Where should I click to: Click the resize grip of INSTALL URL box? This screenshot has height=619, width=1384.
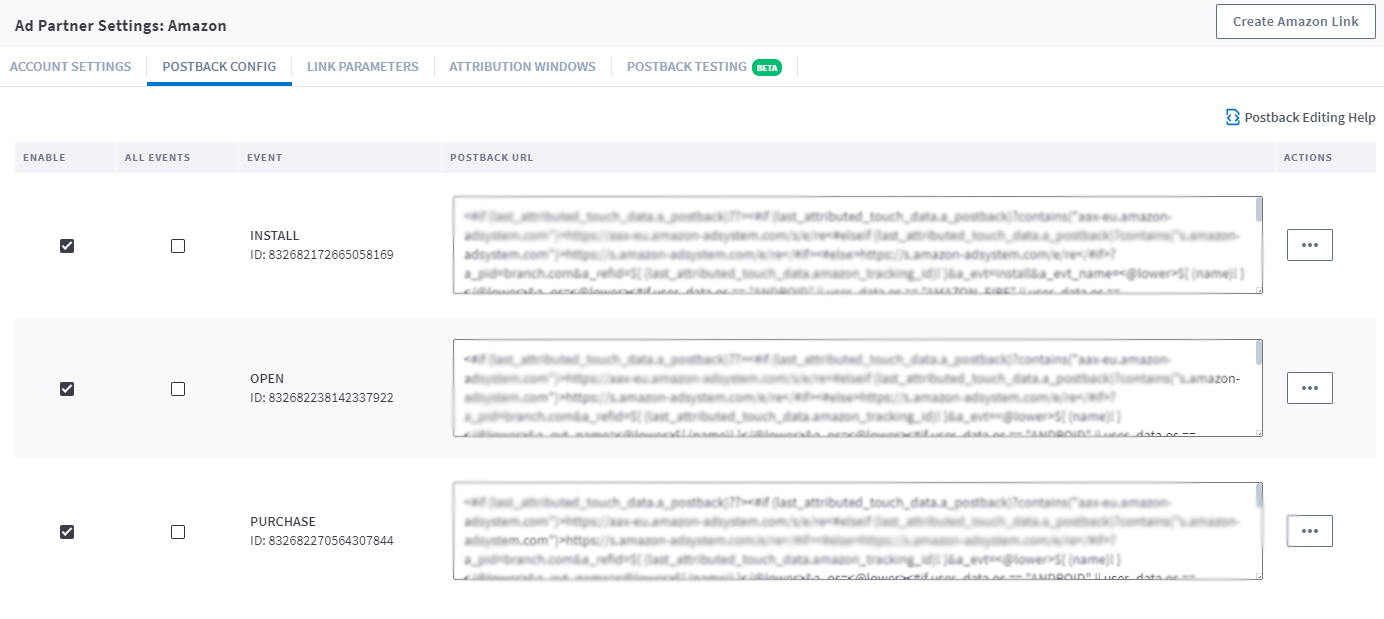1258,290
